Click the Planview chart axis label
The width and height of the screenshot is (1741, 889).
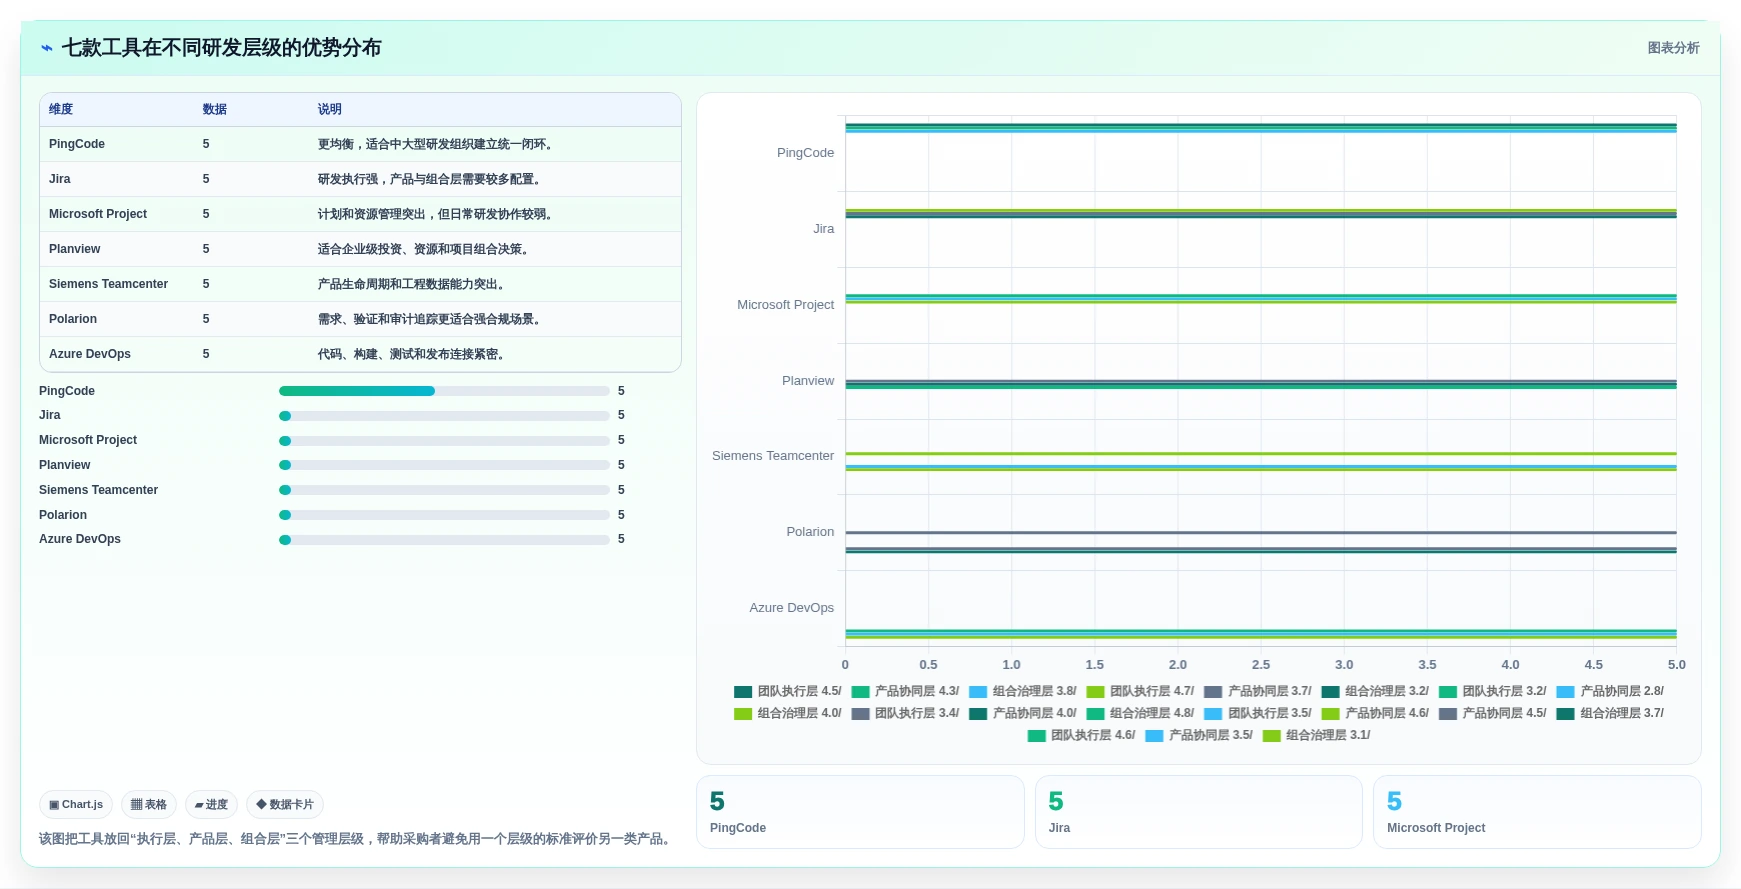807,381
